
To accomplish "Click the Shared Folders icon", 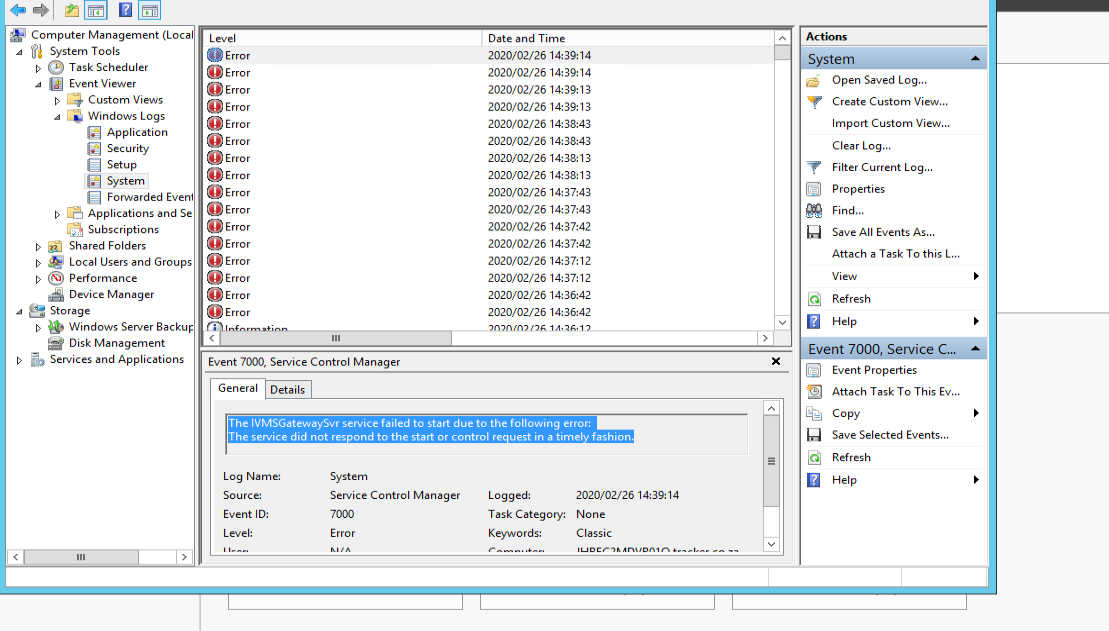I will 56,246.
